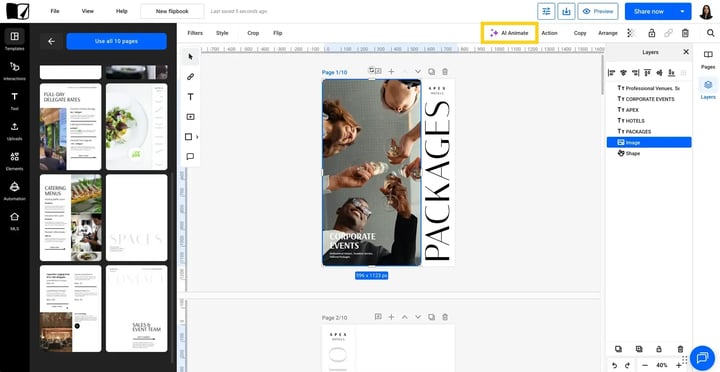
Task: Open the Interactions sidebar panel
Action: point(15,70)
